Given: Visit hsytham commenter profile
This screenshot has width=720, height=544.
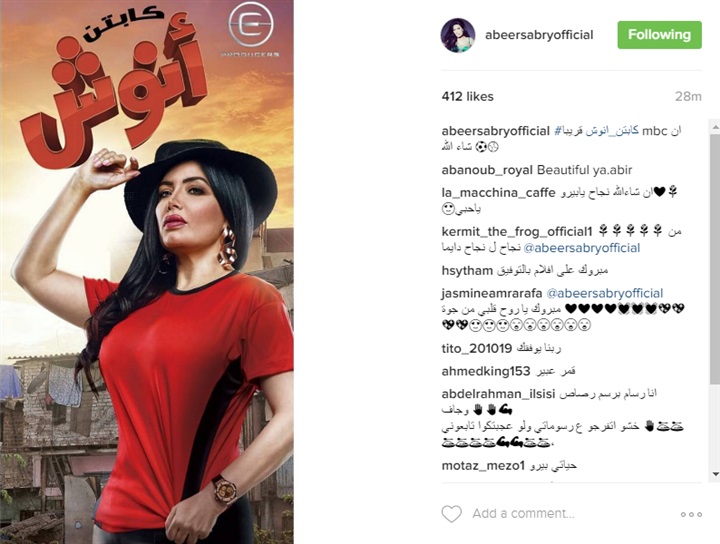Looking at the screenshot, I should [467, 271].
